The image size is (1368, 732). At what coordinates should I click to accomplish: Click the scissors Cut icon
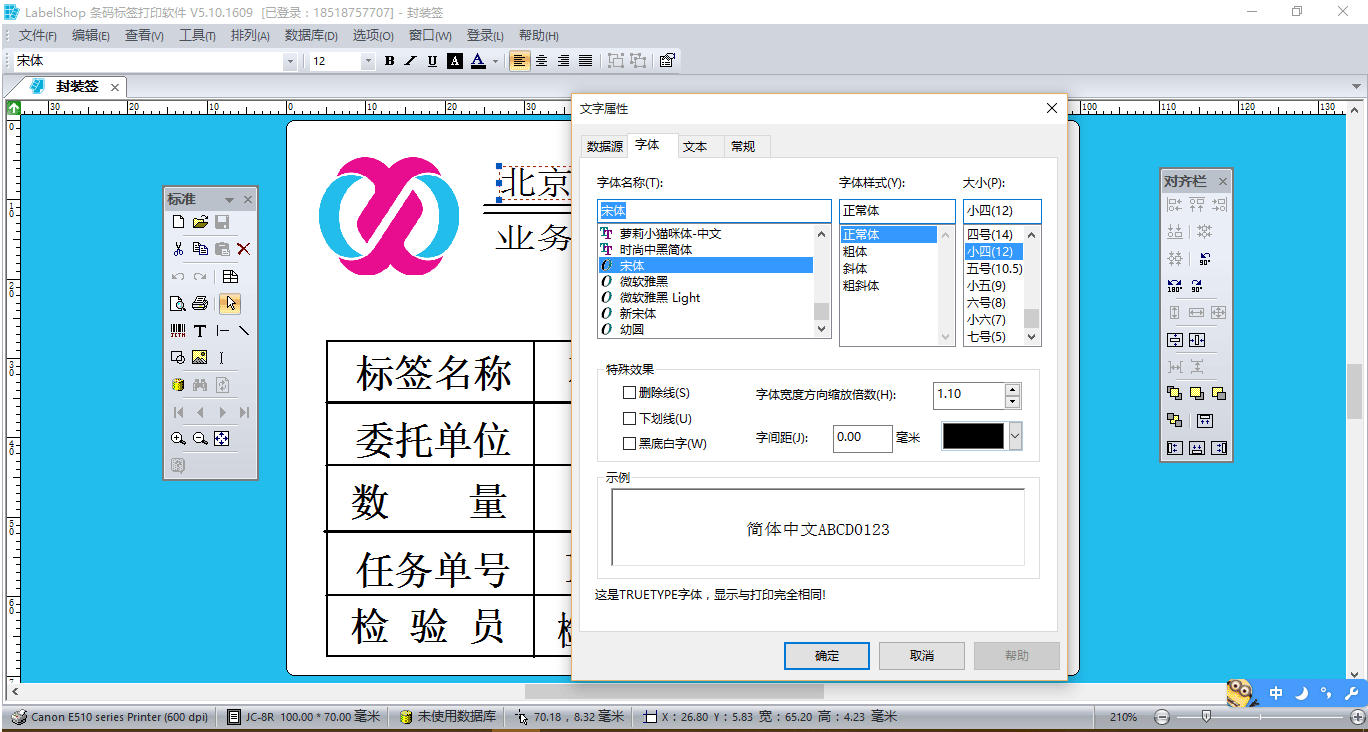coord(178,249)
